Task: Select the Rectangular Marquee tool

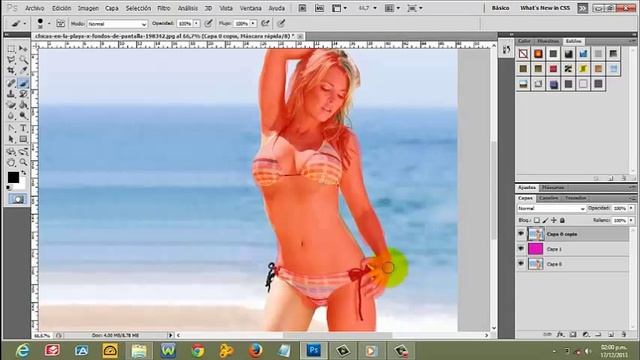Action: tap(11, 49)
